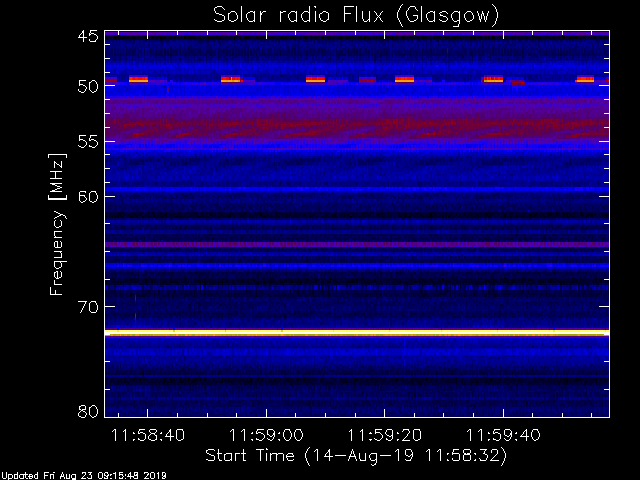
Task: Click the 70 frequency tick label
Action: (x=88, y=307)
